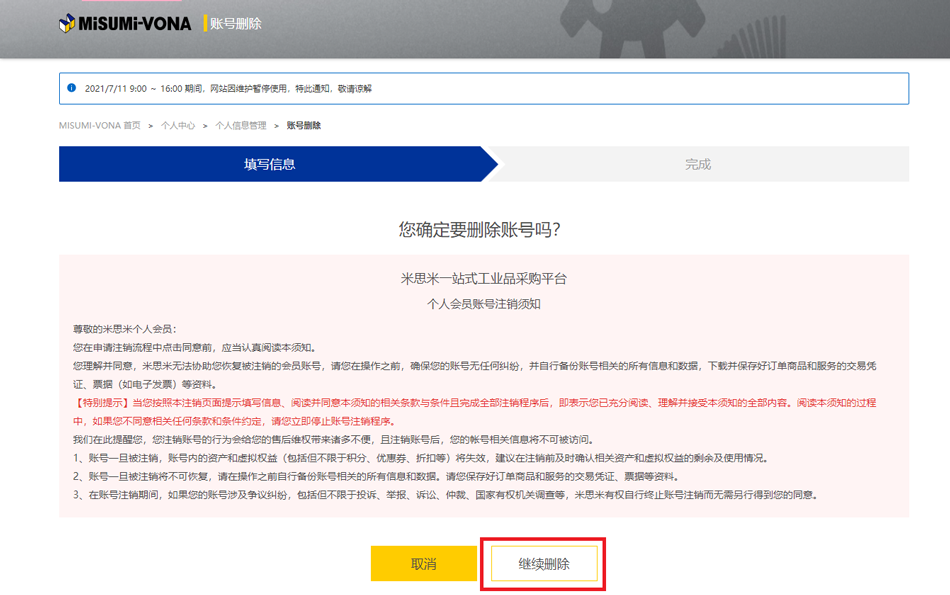Navigate to 个人信息管理 breadcrumb link
Image resolution: width=950 pixels, height=595 pixels.
pos(241,126)
